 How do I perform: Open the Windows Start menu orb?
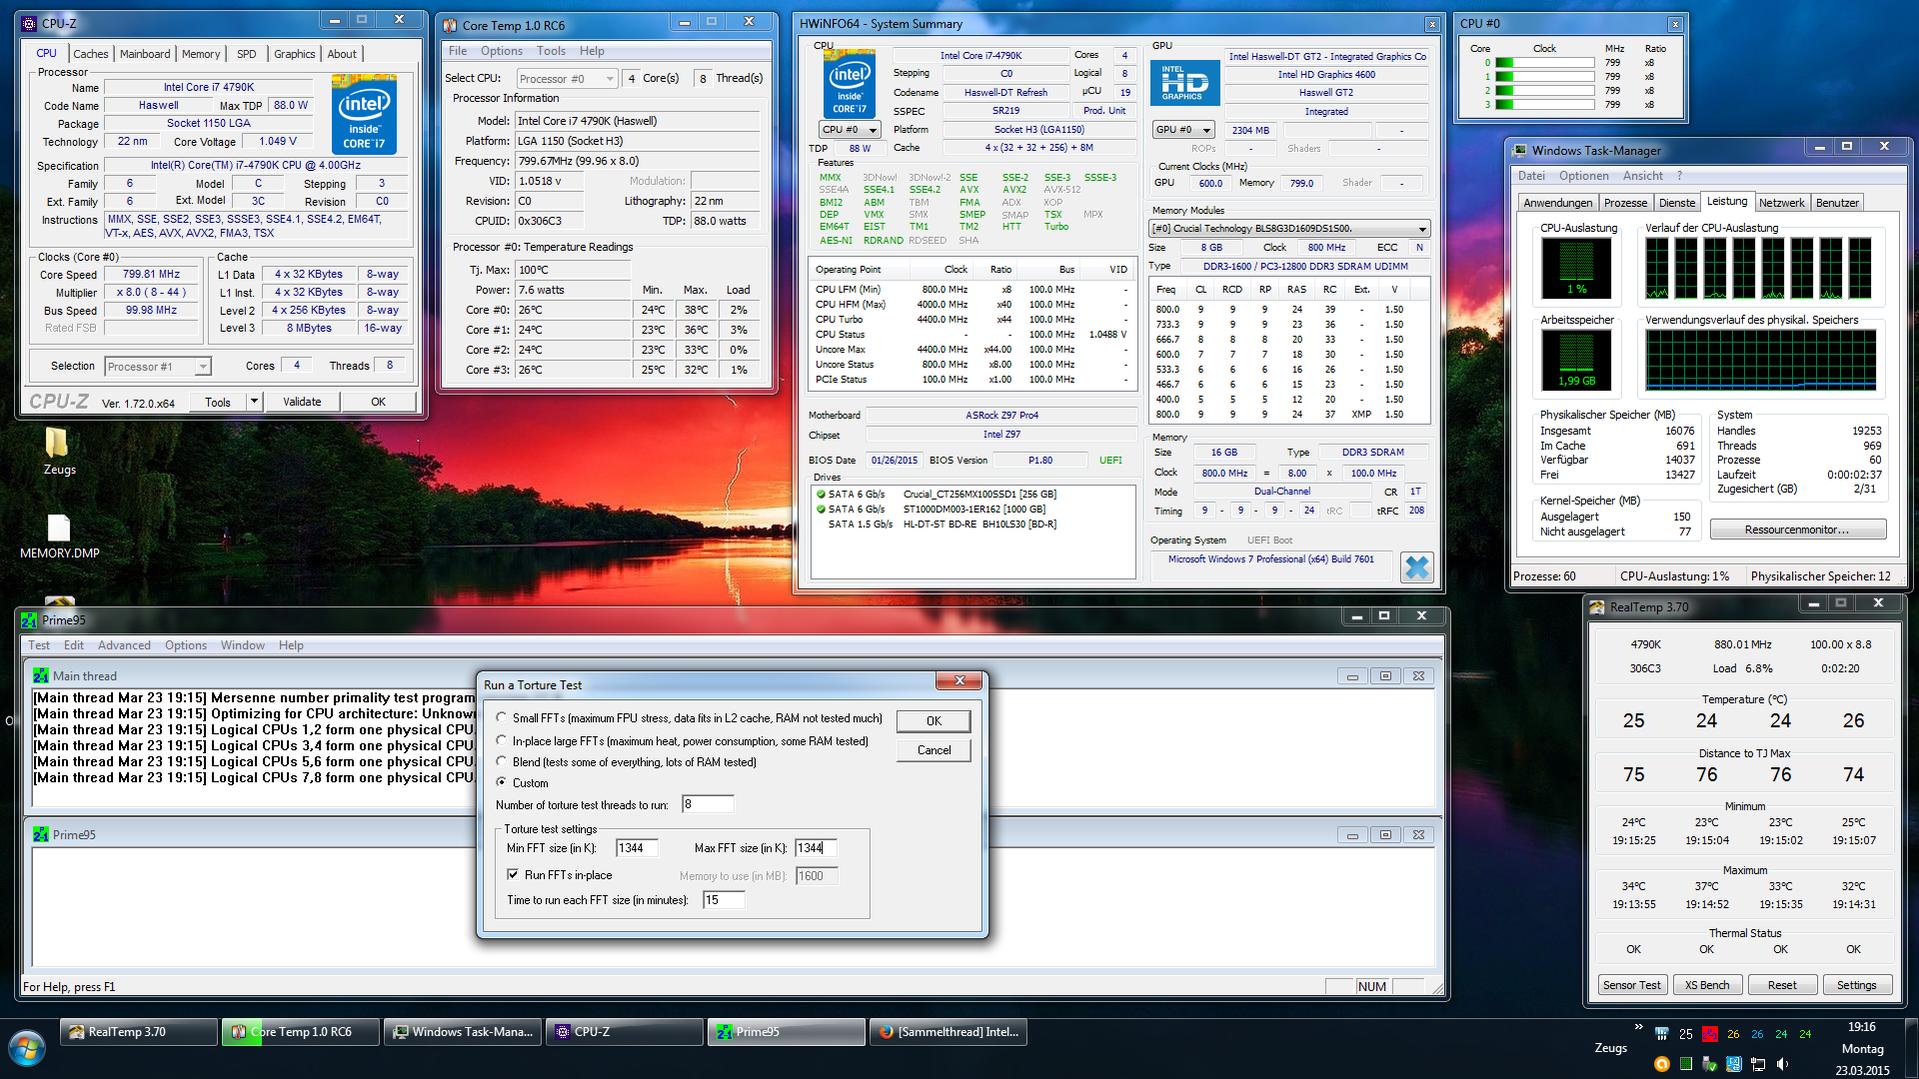click(x=27, y=1048)
